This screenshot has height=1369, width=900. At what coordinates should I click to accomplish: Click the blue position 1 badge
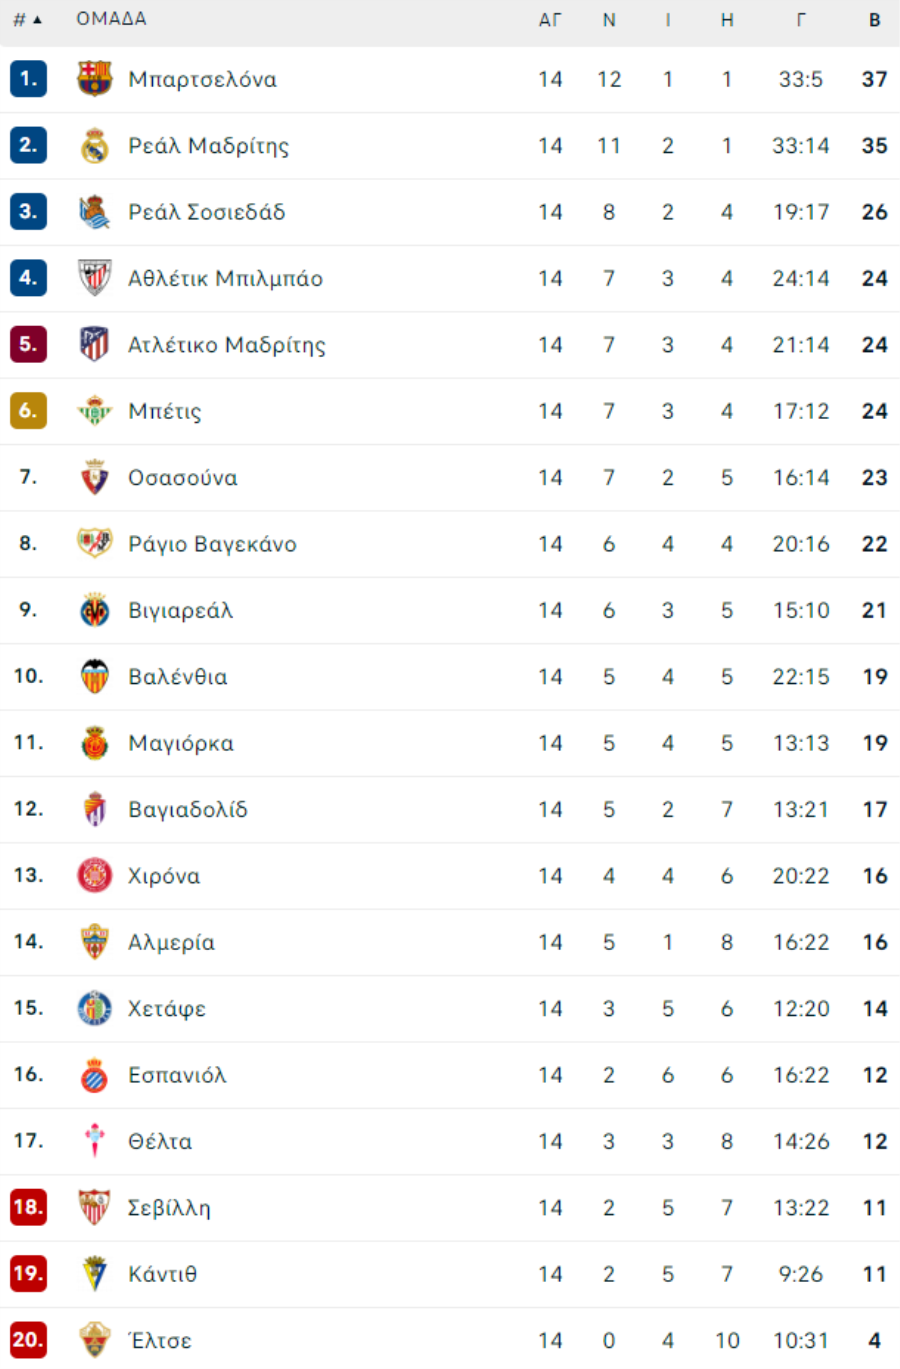[28, 78]
